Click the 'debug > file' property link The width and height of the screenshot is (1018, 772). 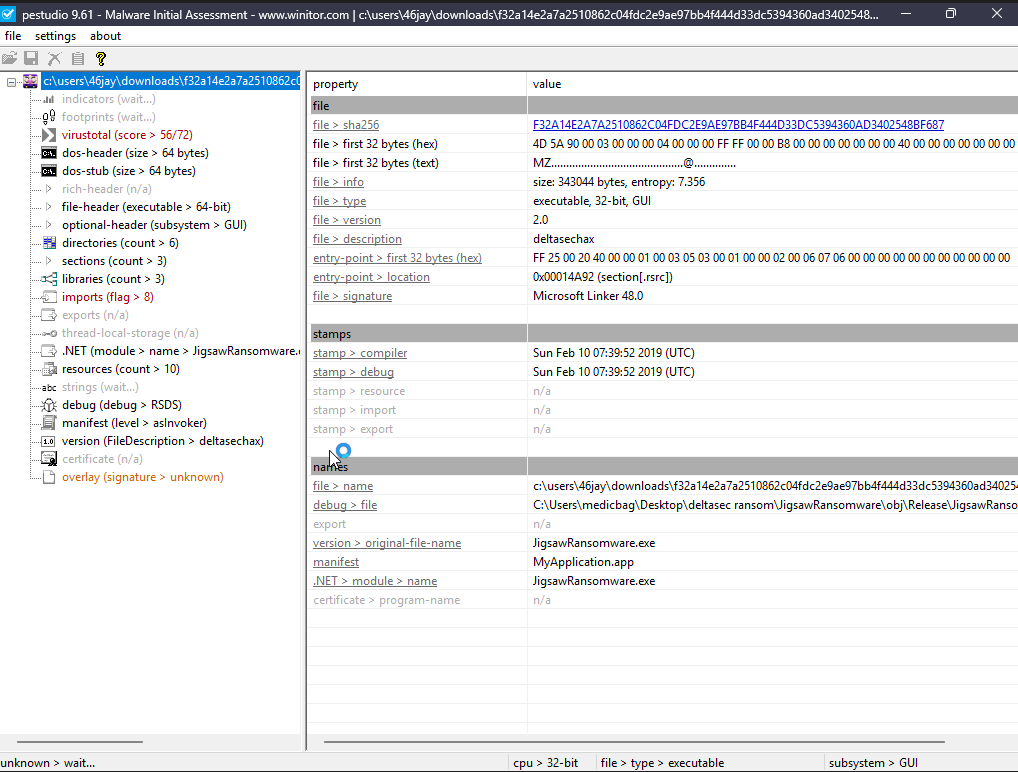345,504
